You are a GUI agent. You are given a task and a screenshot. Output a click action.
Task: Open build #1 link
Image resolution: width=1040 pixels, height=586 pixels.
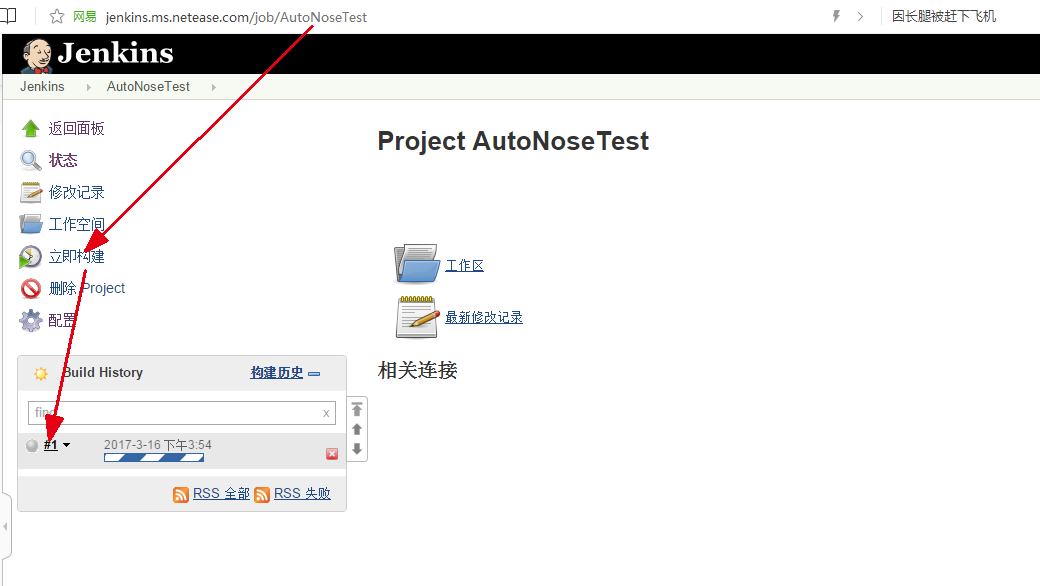pyautogui.click(x=50, y=445)
